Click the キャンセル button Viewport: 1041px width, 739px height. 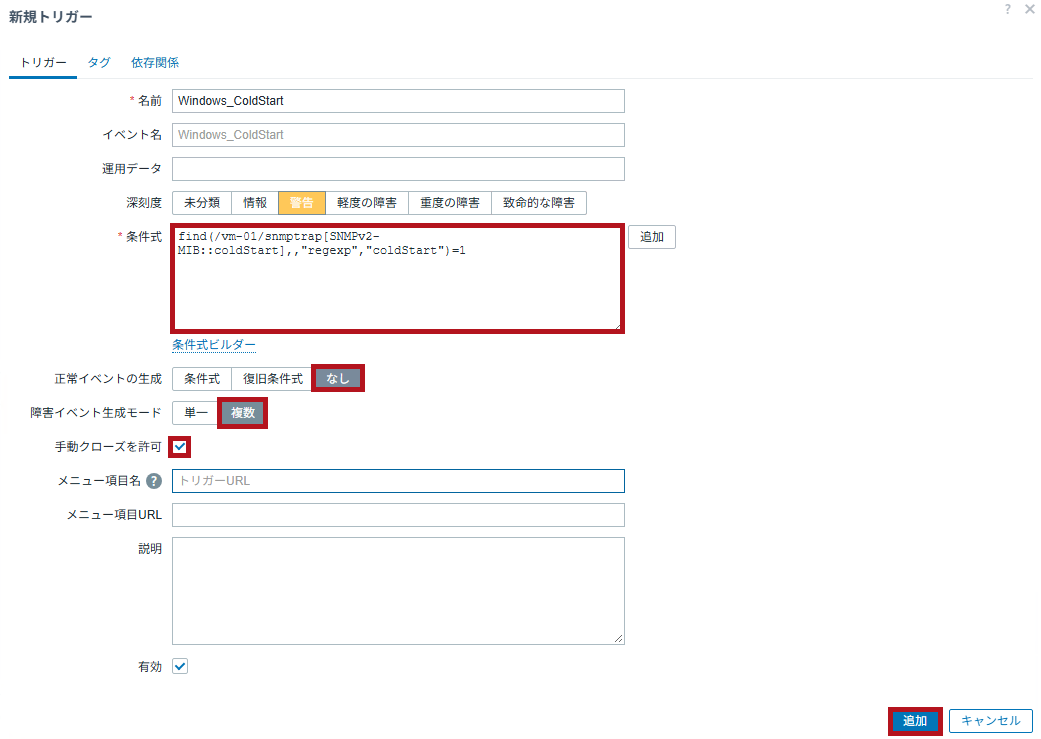point(991,721)
